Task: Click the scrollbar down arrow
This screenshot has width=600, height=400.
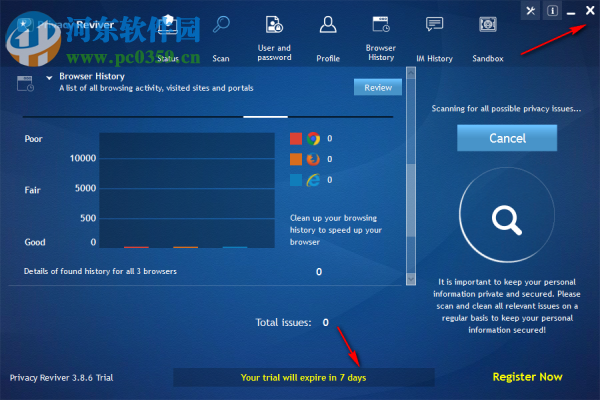Action: 411,279
